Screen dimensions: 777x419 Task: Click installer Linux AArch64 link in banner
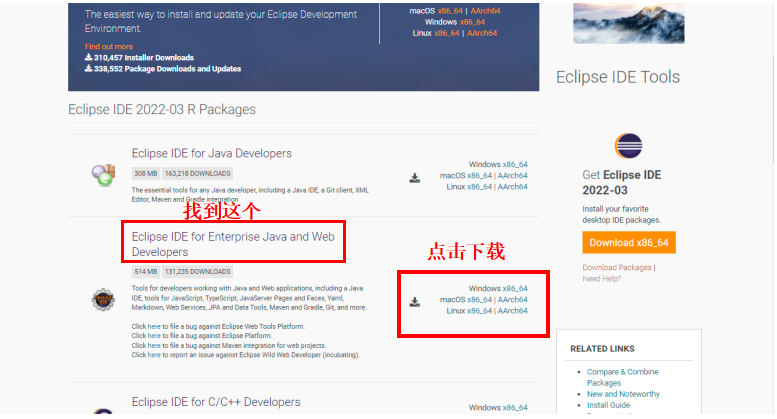point(482,33)
